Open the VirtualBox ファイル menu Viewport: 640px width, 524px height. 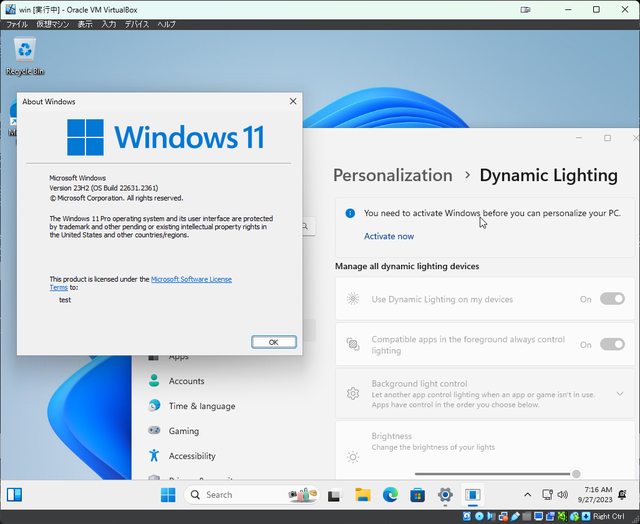click(x=17, y=23)
